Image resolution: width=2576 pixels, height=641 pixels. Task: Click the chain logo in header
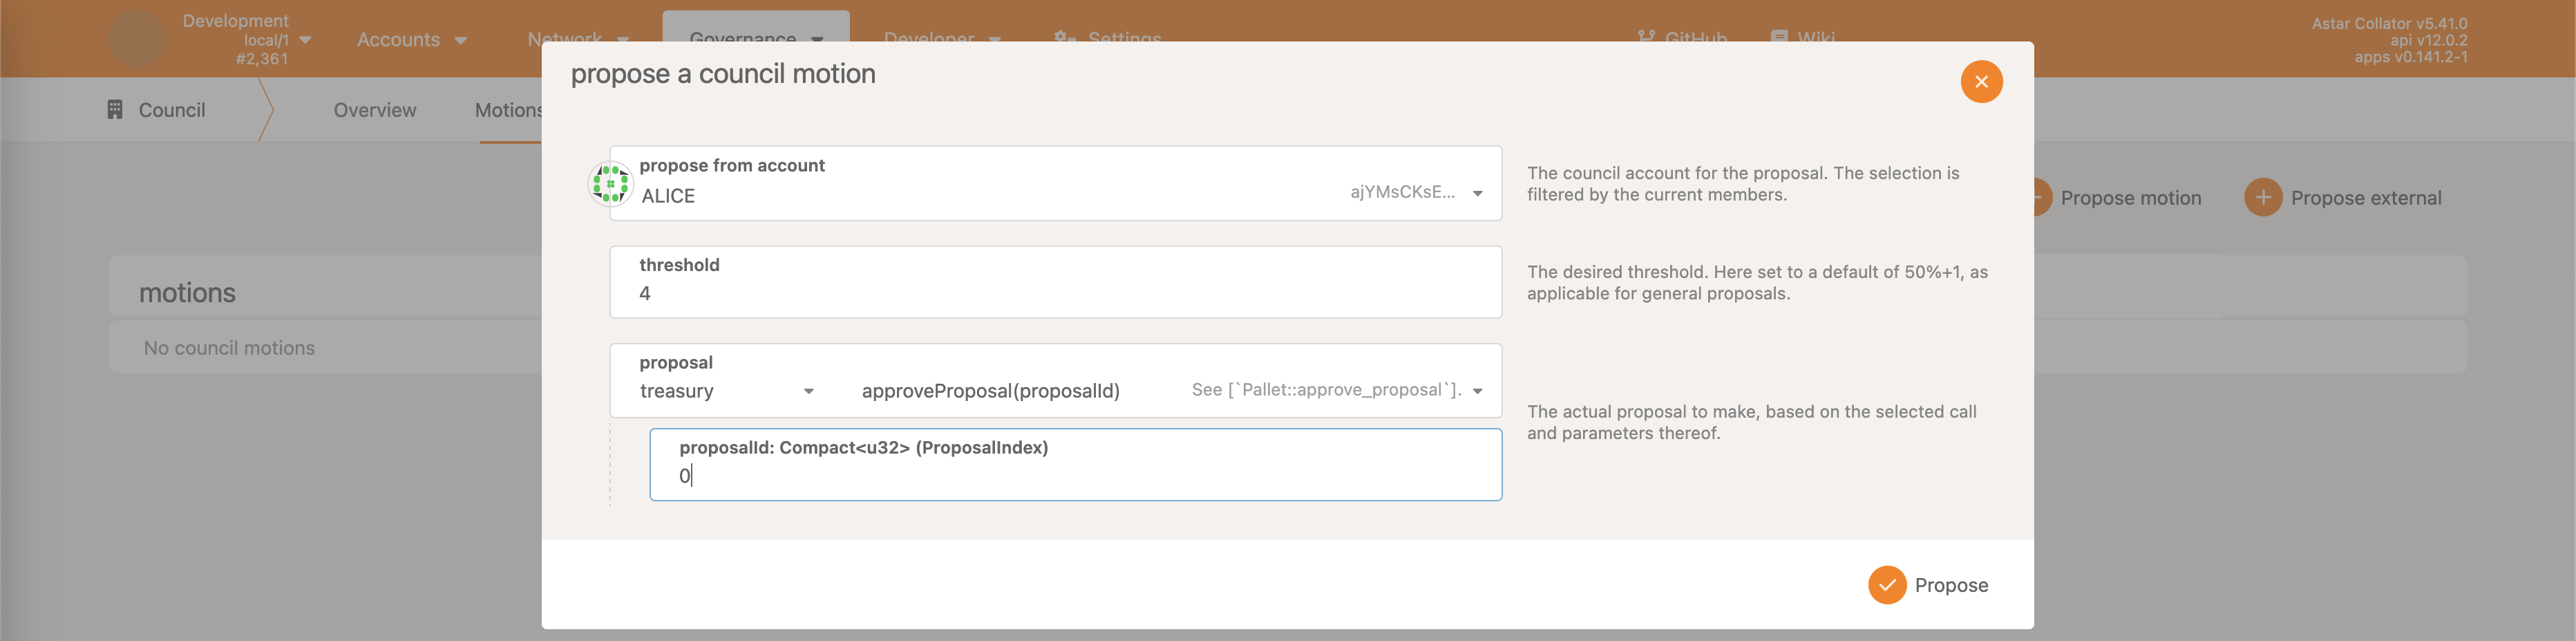(x=136, y=39)
